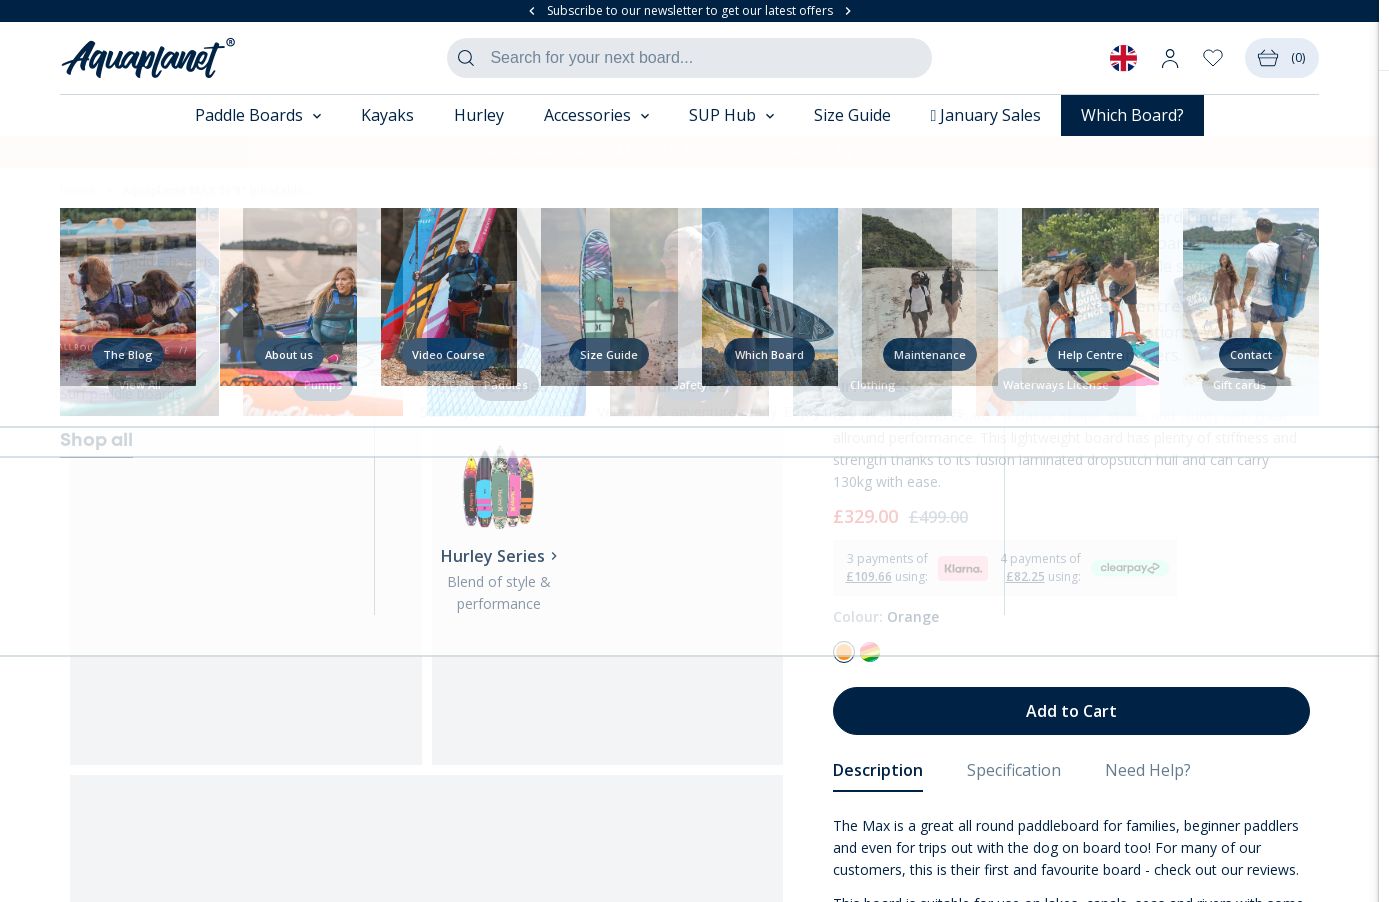Open the shopping basket (0)
The width and height of the screenshot is (1389, 902).
tap(1281, 58)
